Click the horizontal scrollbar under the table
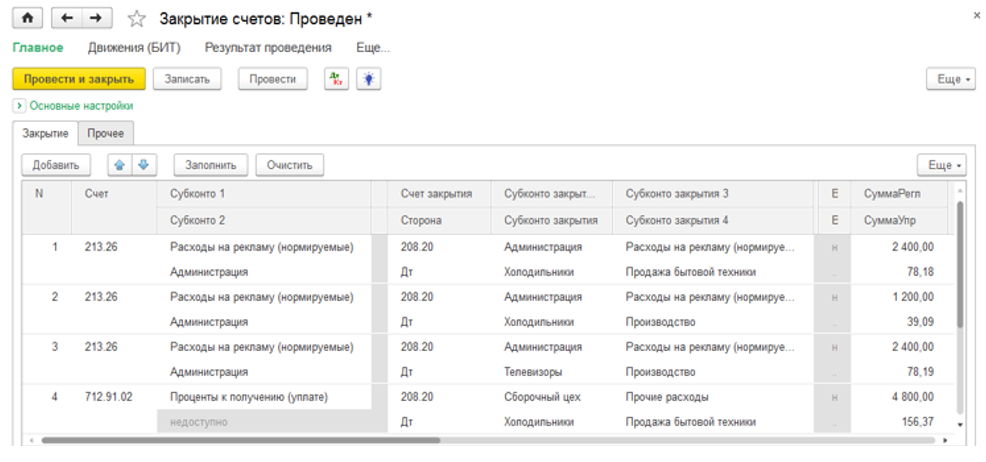The image size is (986, 462). (x=240, y=439)
